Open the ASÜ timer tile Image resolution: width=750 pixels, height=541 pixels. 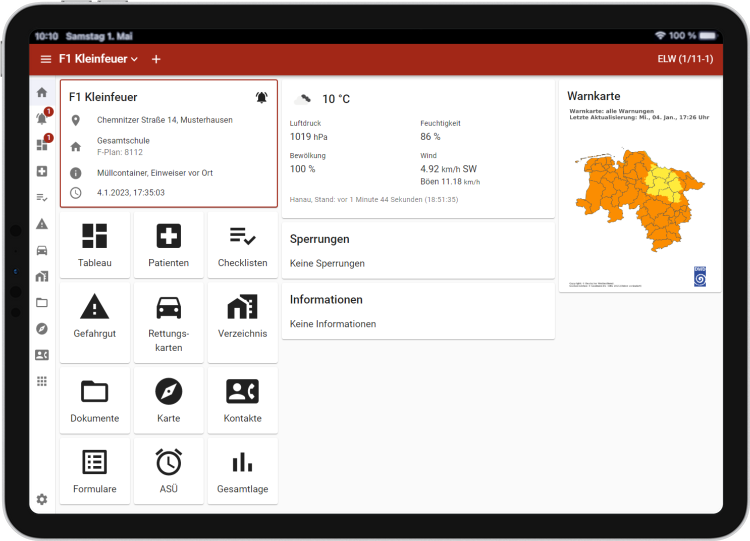click(x=168, y=470)
